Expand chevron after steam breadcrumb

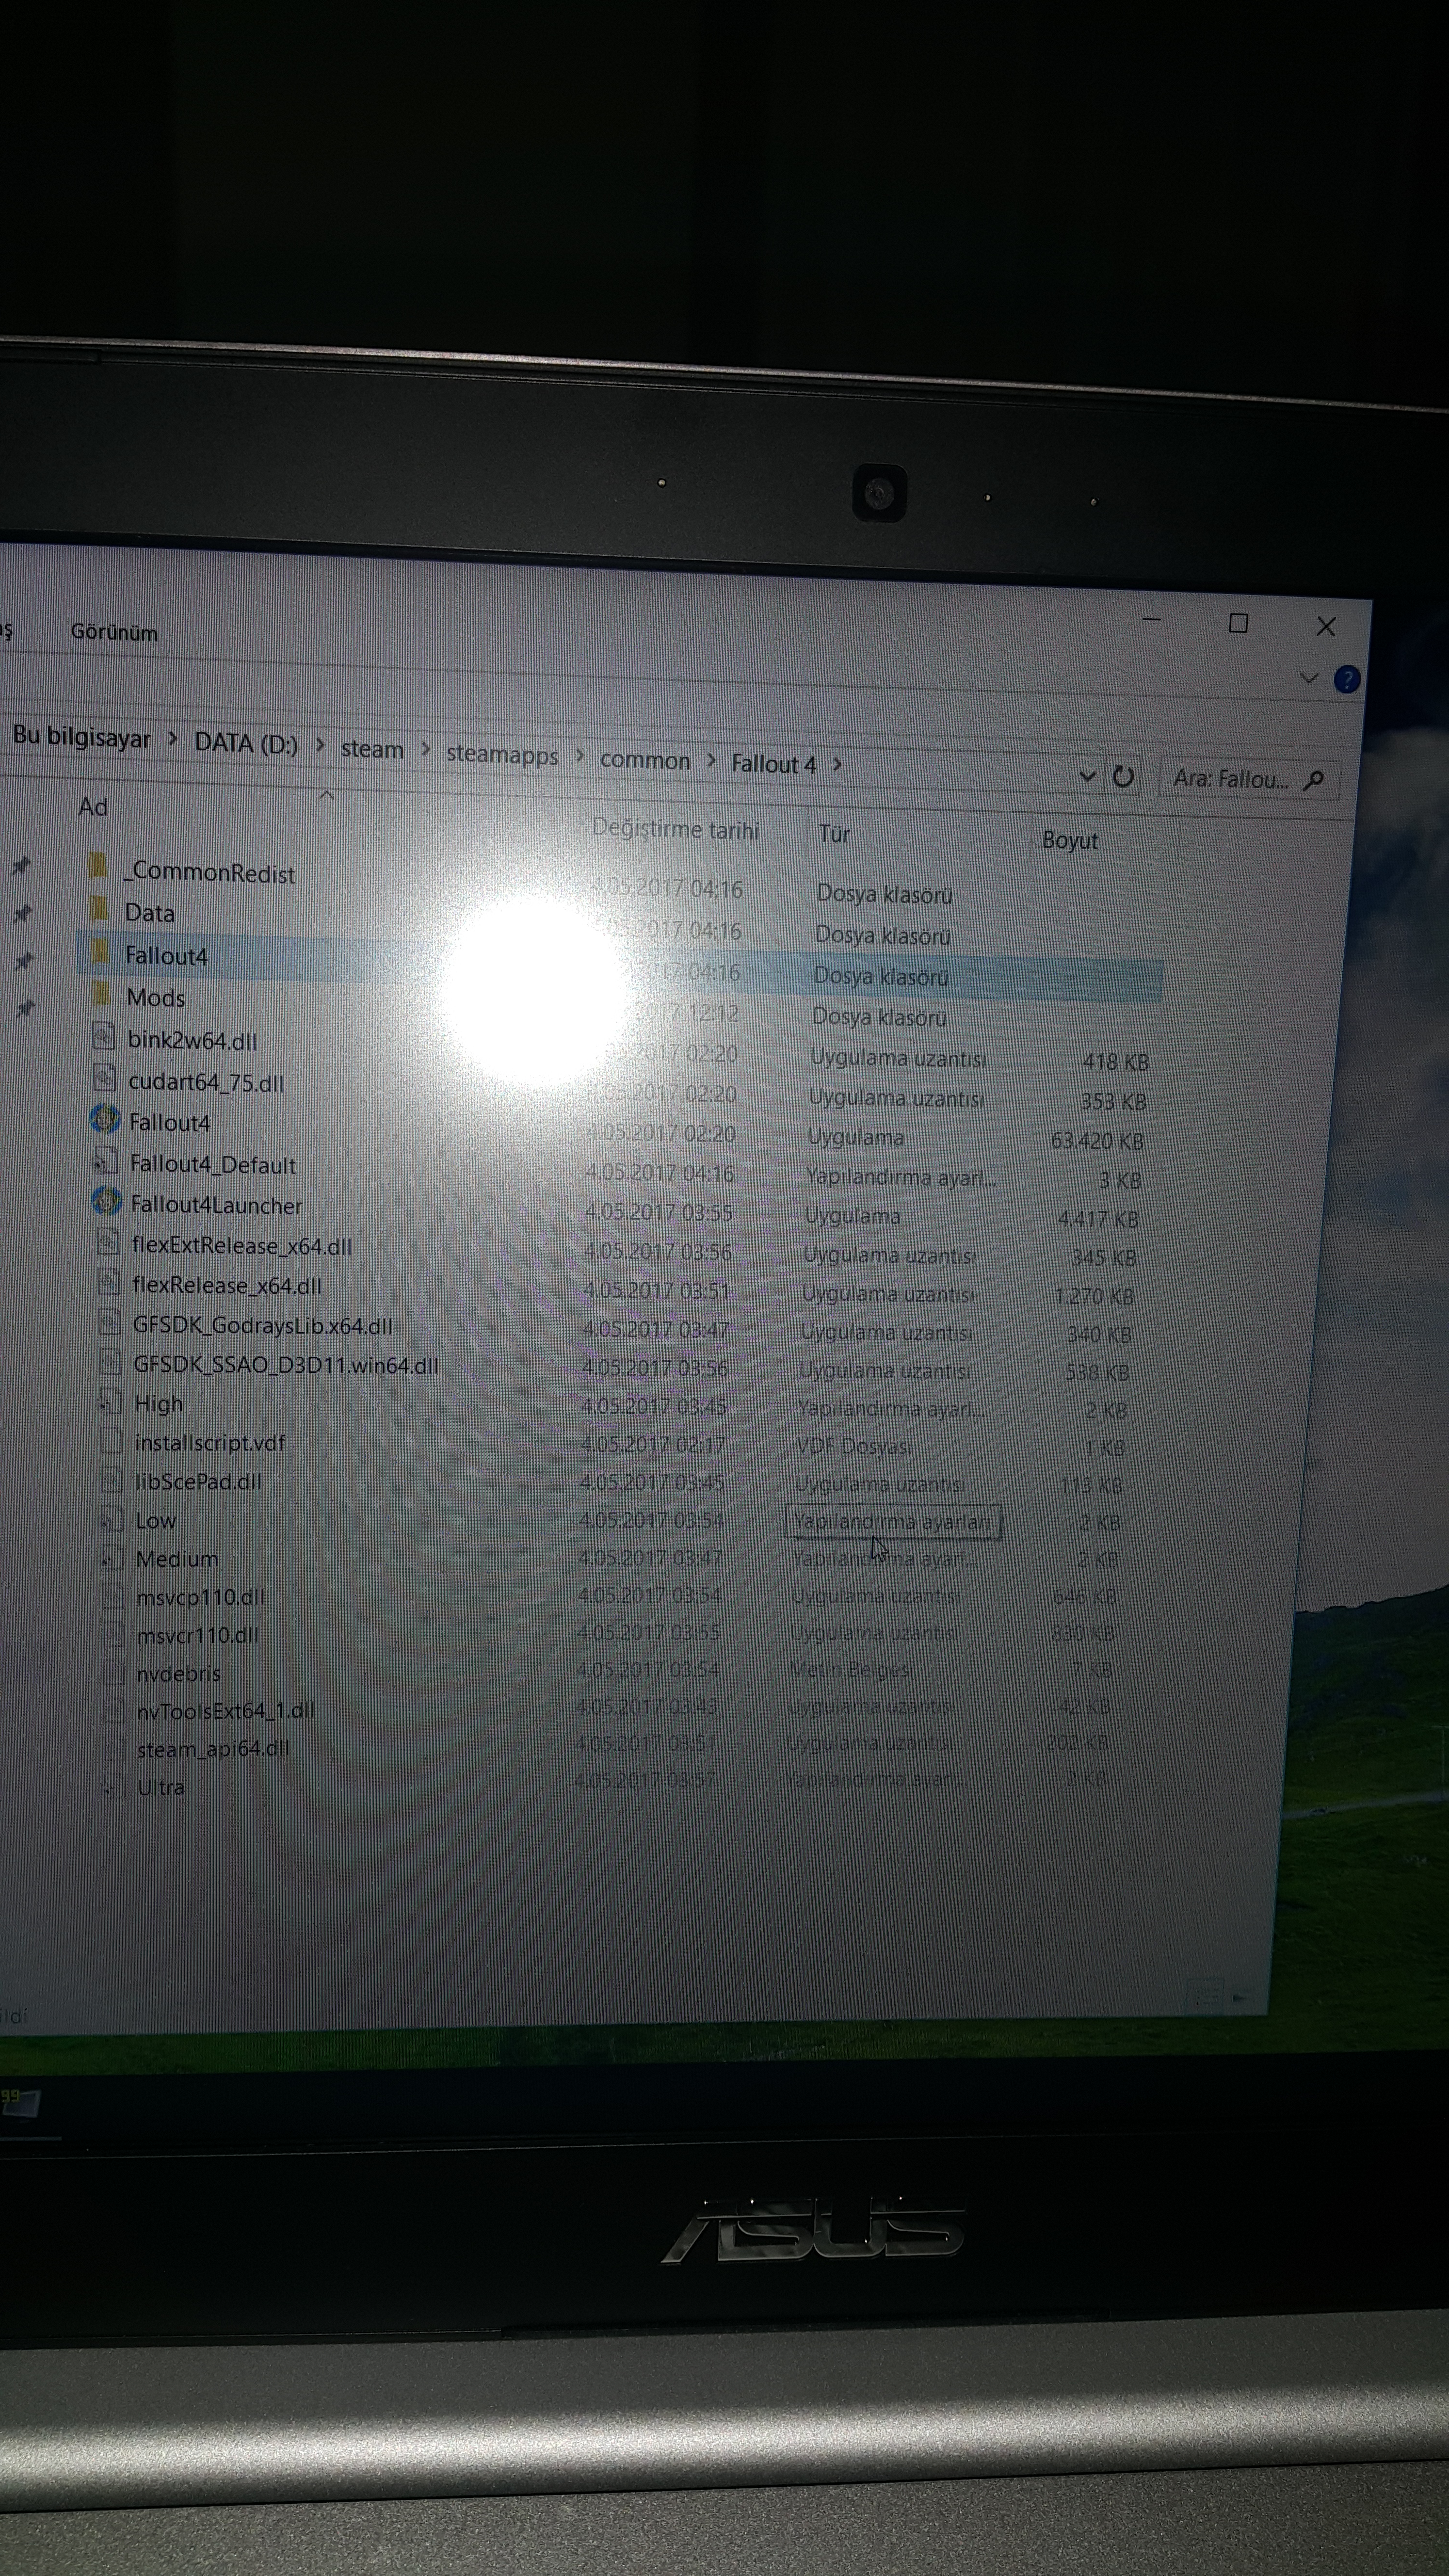tap(425, 750)
